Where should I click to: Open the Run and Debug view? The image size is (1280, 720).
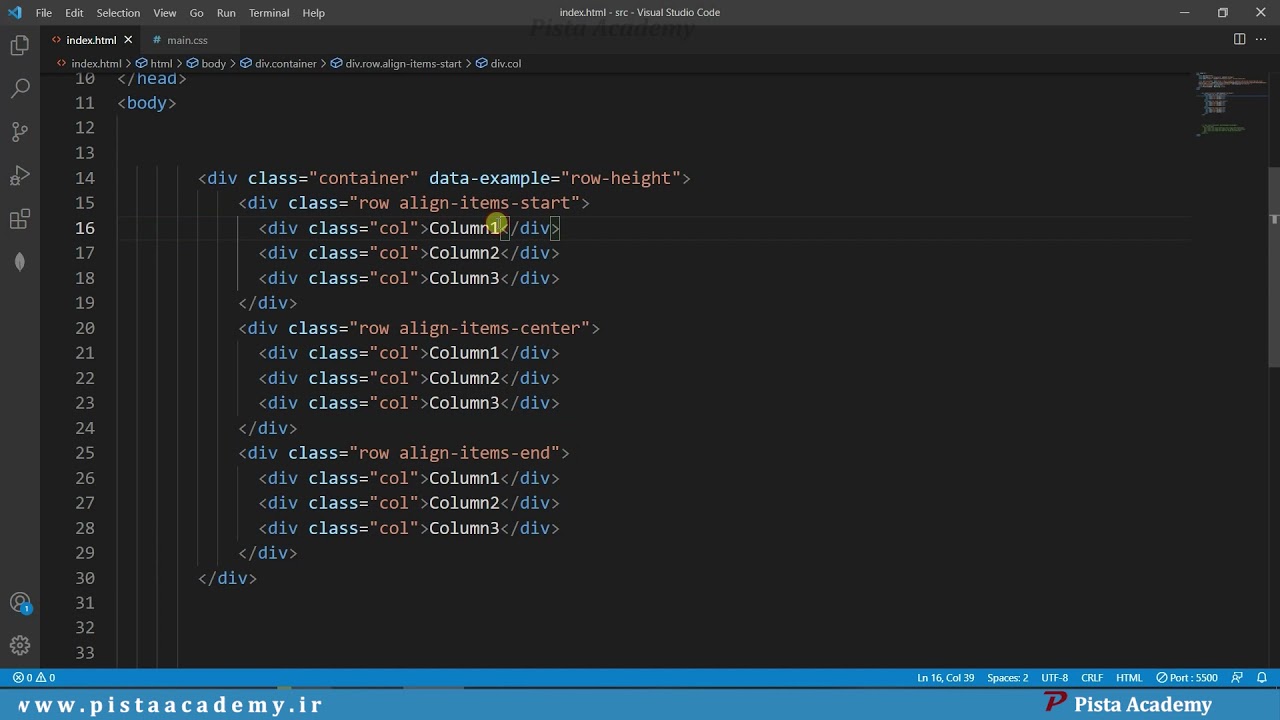pyautogui.click(x=20, y=176)
